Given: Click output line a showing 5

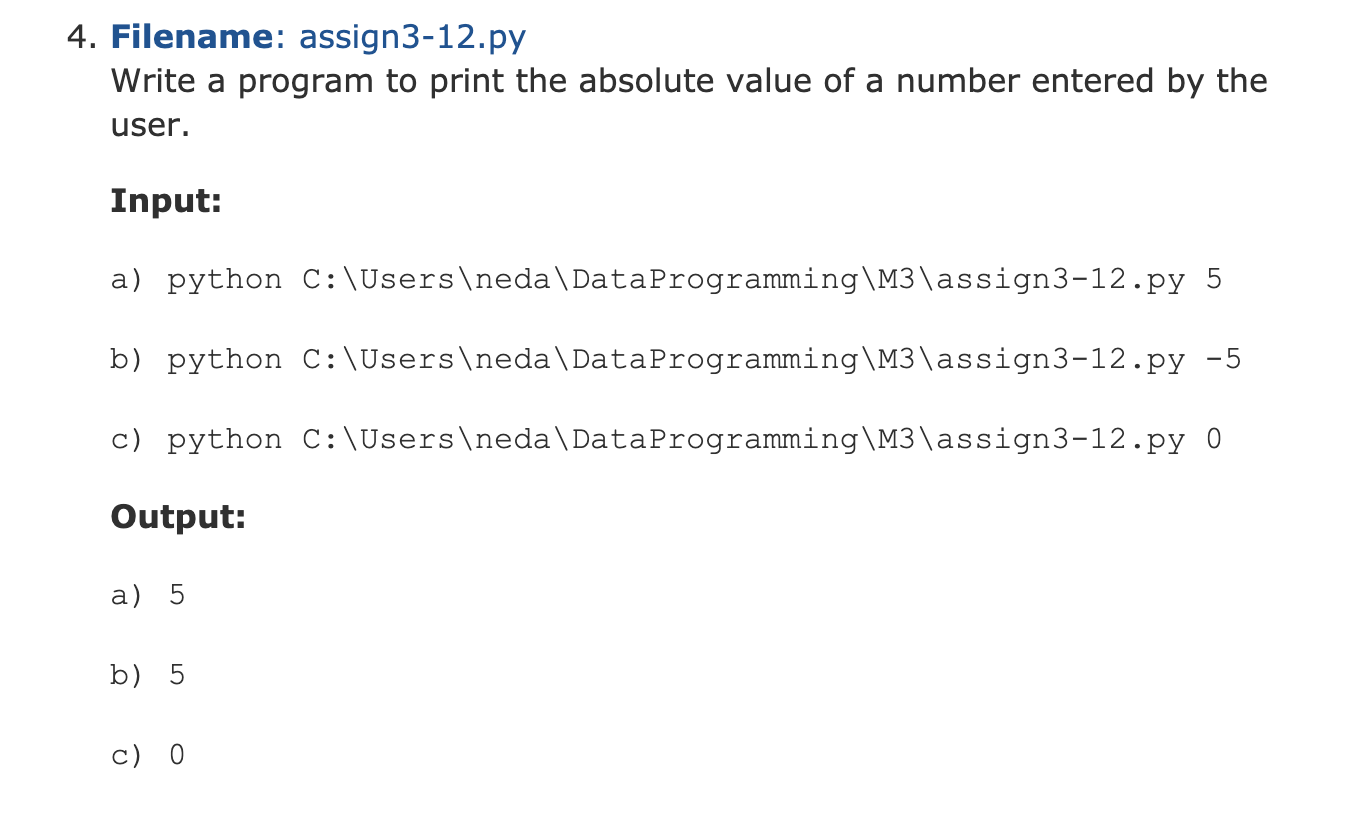Looking at the screenshot, I should pyautogui.click(x=148, y=596).
